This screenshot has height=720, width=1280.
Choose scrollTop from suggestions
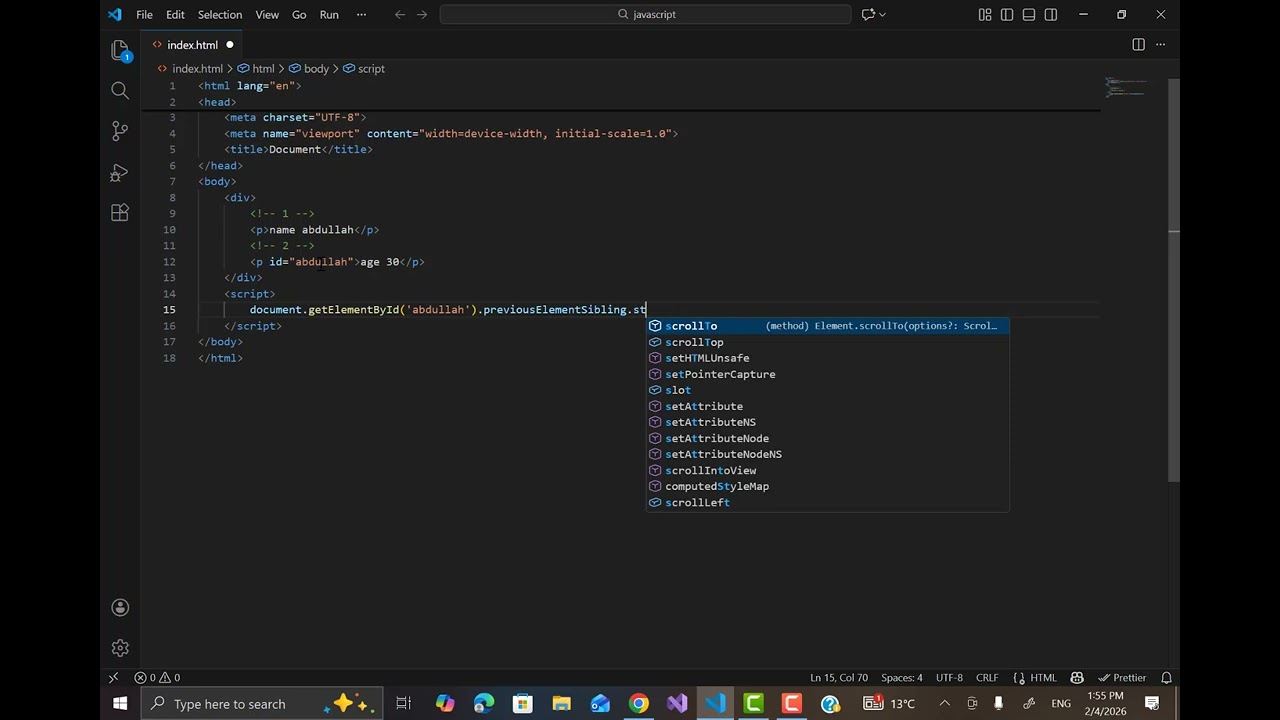click(827, 342)
